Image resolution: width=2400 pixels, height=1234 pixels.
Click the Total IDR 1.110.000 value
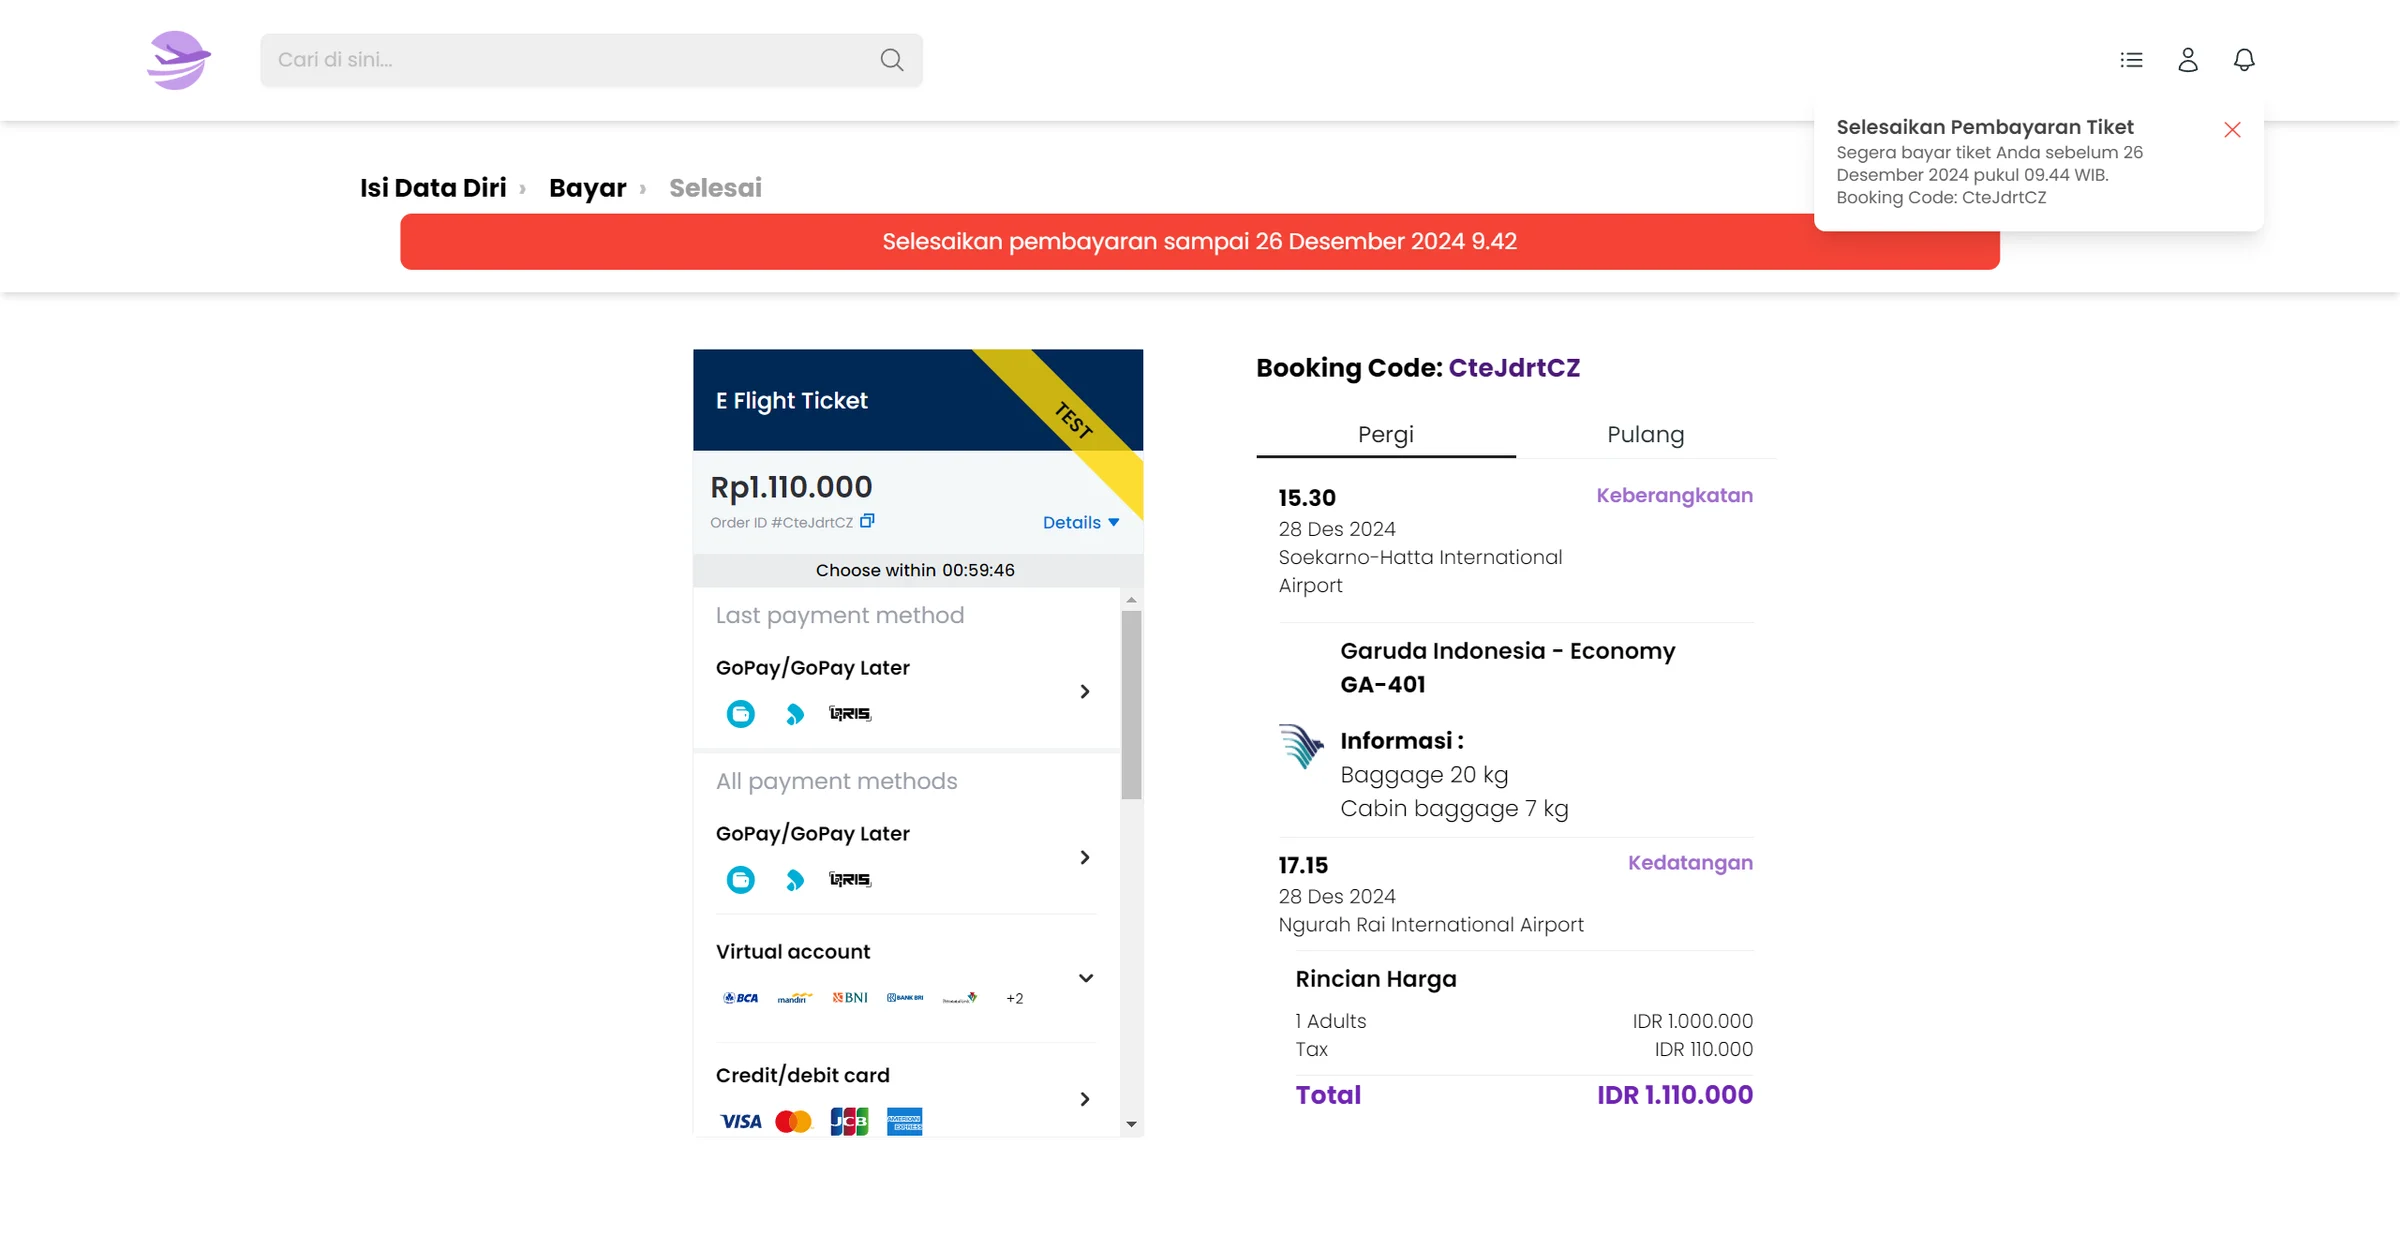pyautogui.click(x=1674, y=1095)
